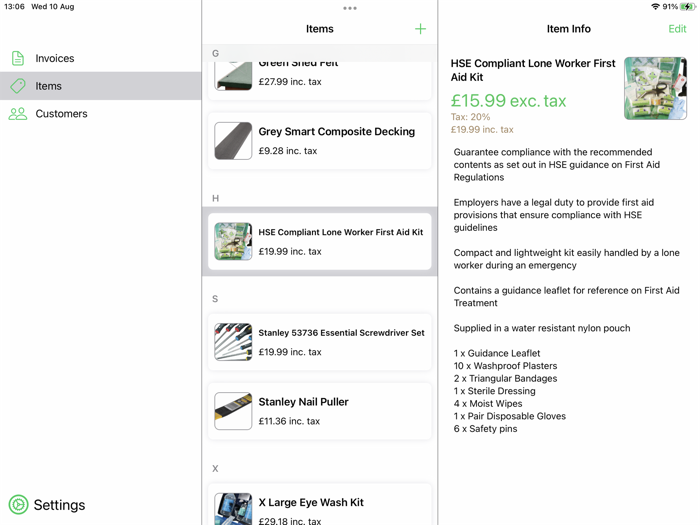700x525 pixels.
Task: Click the Invoices document icon
Action: click(x=18, y=59)
